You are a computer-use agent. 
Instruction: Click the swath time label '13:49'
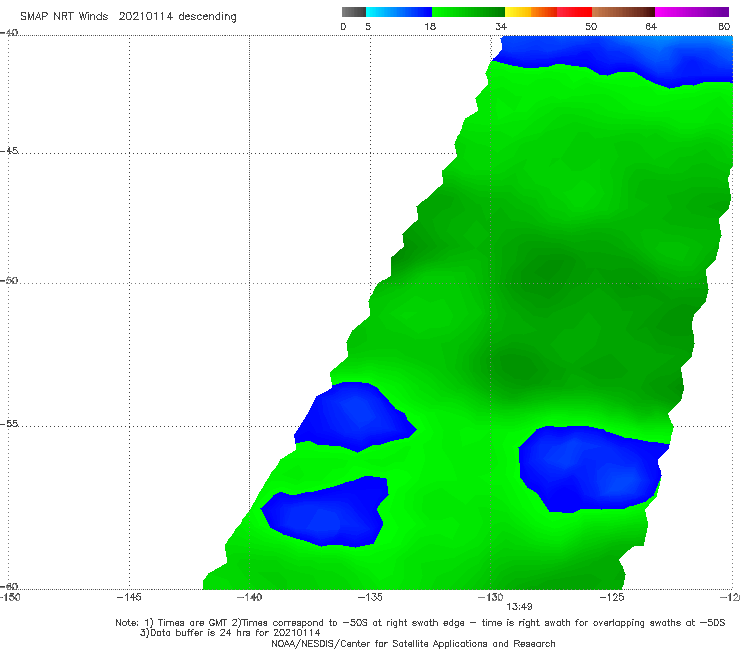coord(520,607)
